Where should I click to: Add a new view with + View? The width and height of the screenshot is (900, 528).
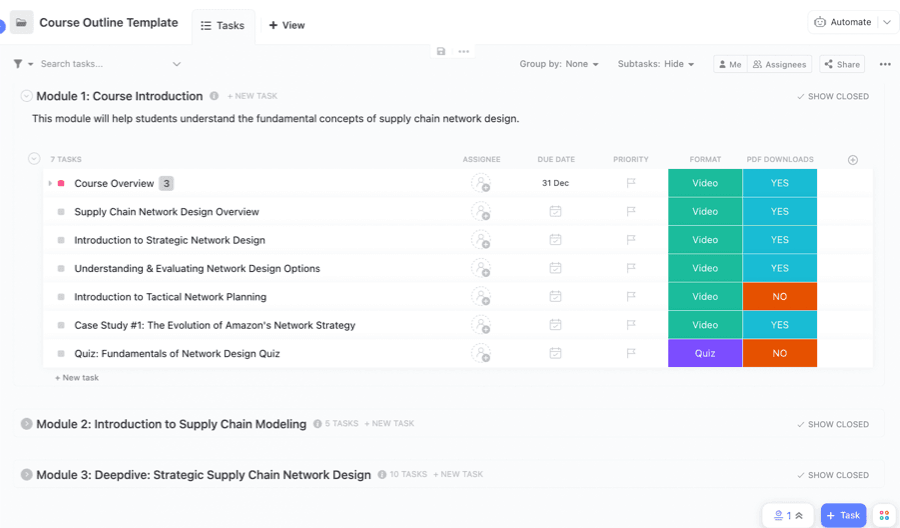[287, 25]
